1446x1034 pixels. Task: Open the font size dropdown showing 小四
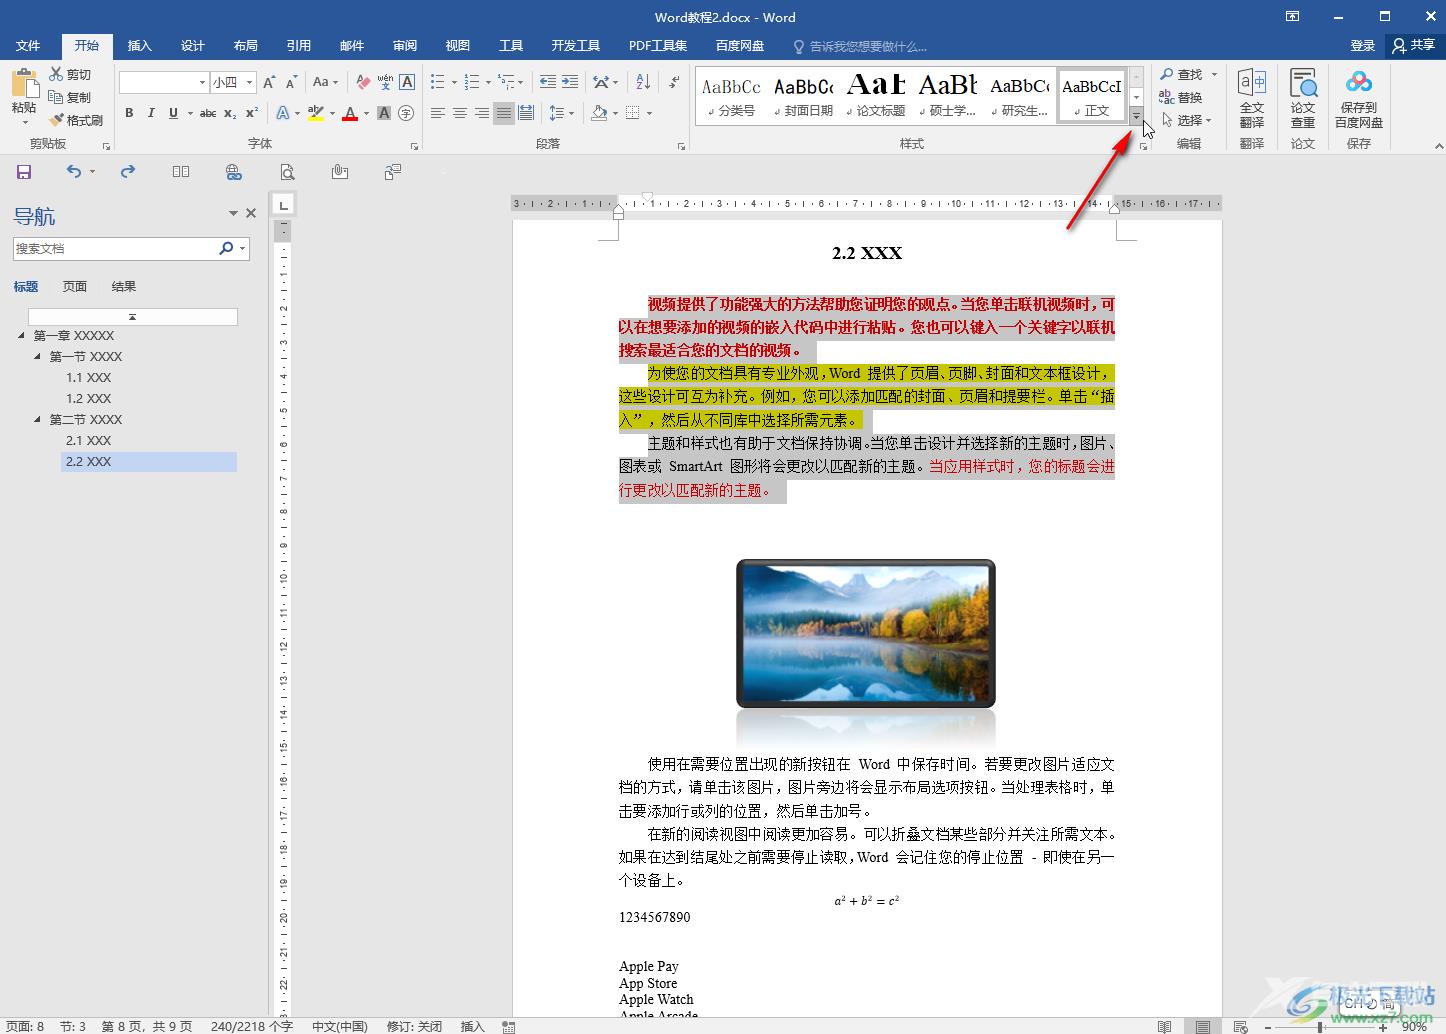[250, 82]
